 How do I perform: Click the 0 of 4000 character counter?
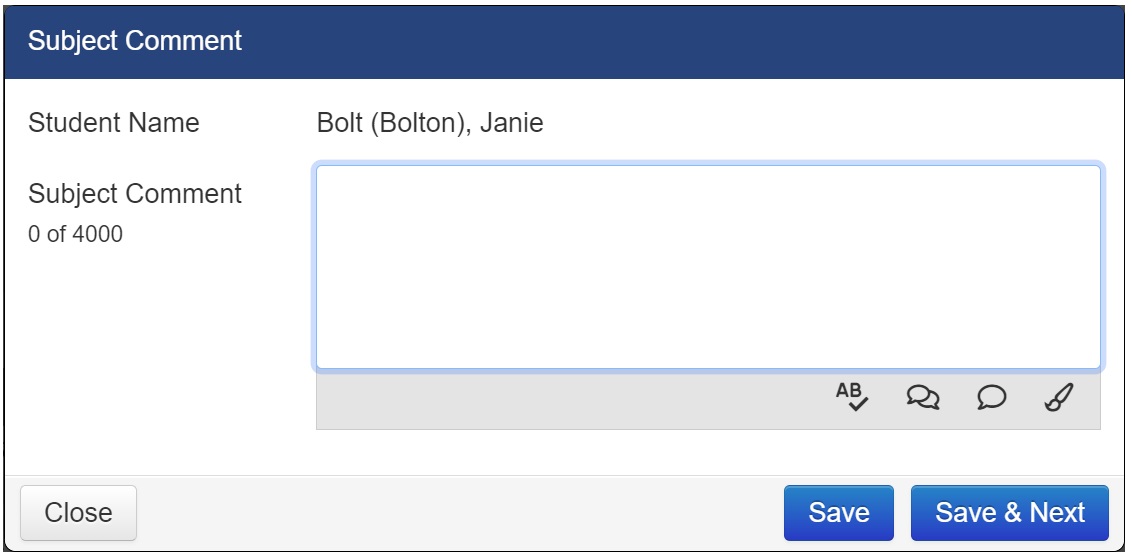click(x=76, y=236)
